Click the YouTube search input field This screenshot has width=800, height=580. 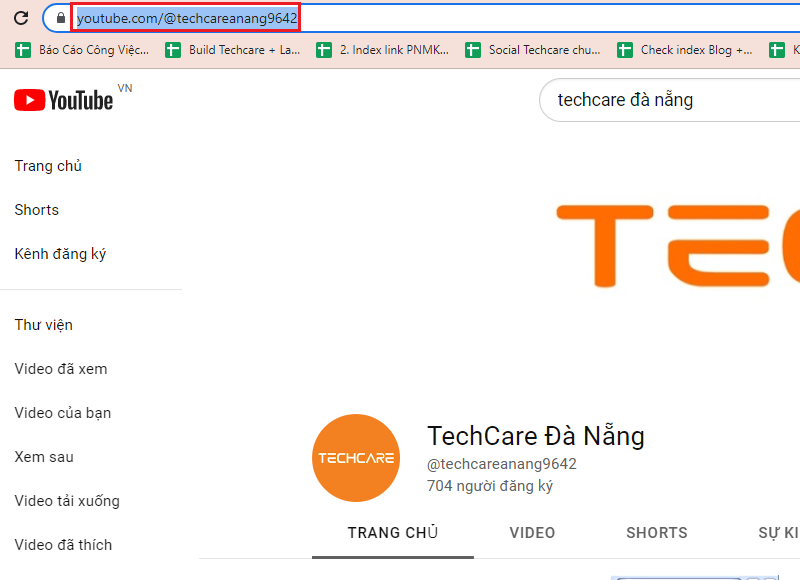tap(660, 100)
